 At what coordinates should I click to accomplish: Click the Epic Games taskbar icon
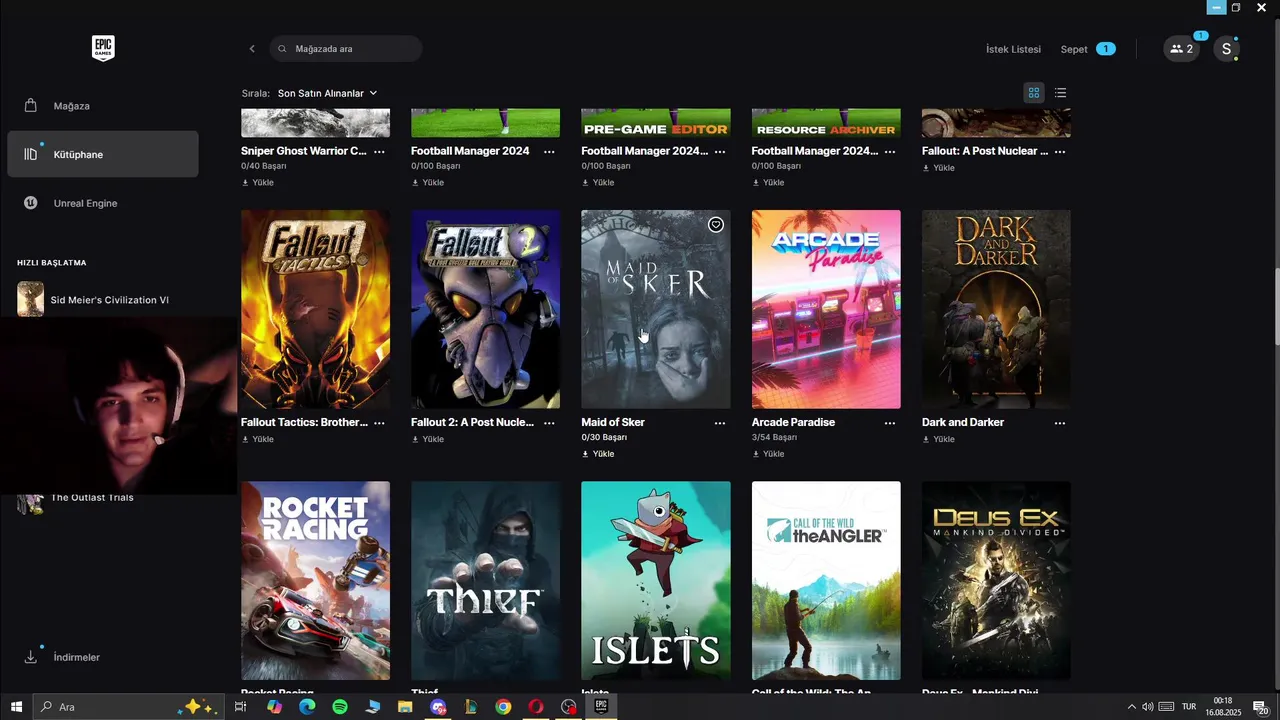point(601,707)
